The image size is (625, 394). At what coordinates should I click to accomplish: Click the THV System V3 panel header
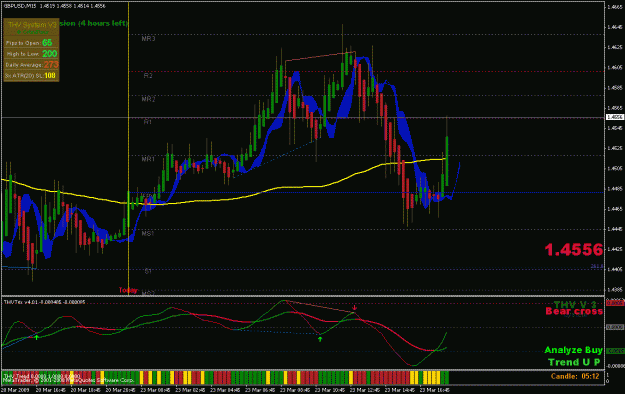pyautogui.click(x=31, y=25)
